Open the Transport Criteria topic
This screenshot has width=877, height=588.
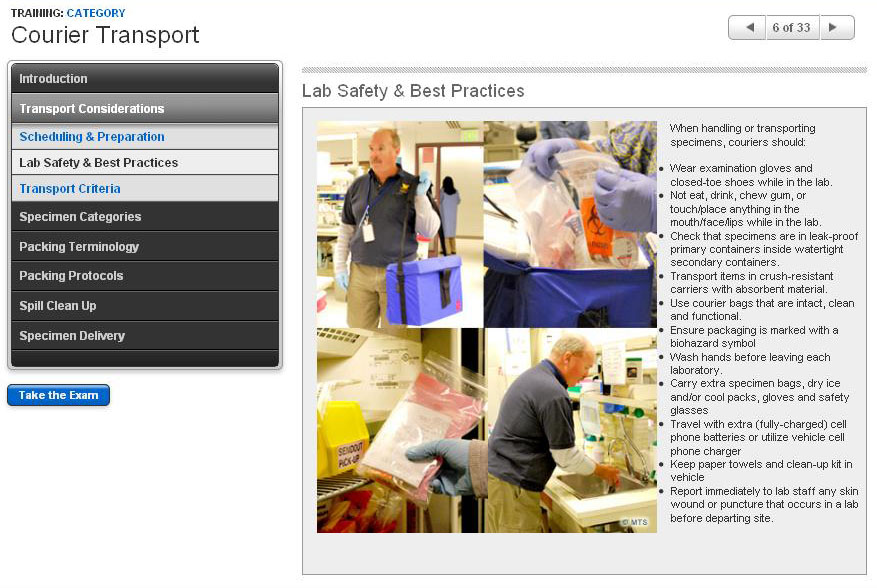coord(144,189)
